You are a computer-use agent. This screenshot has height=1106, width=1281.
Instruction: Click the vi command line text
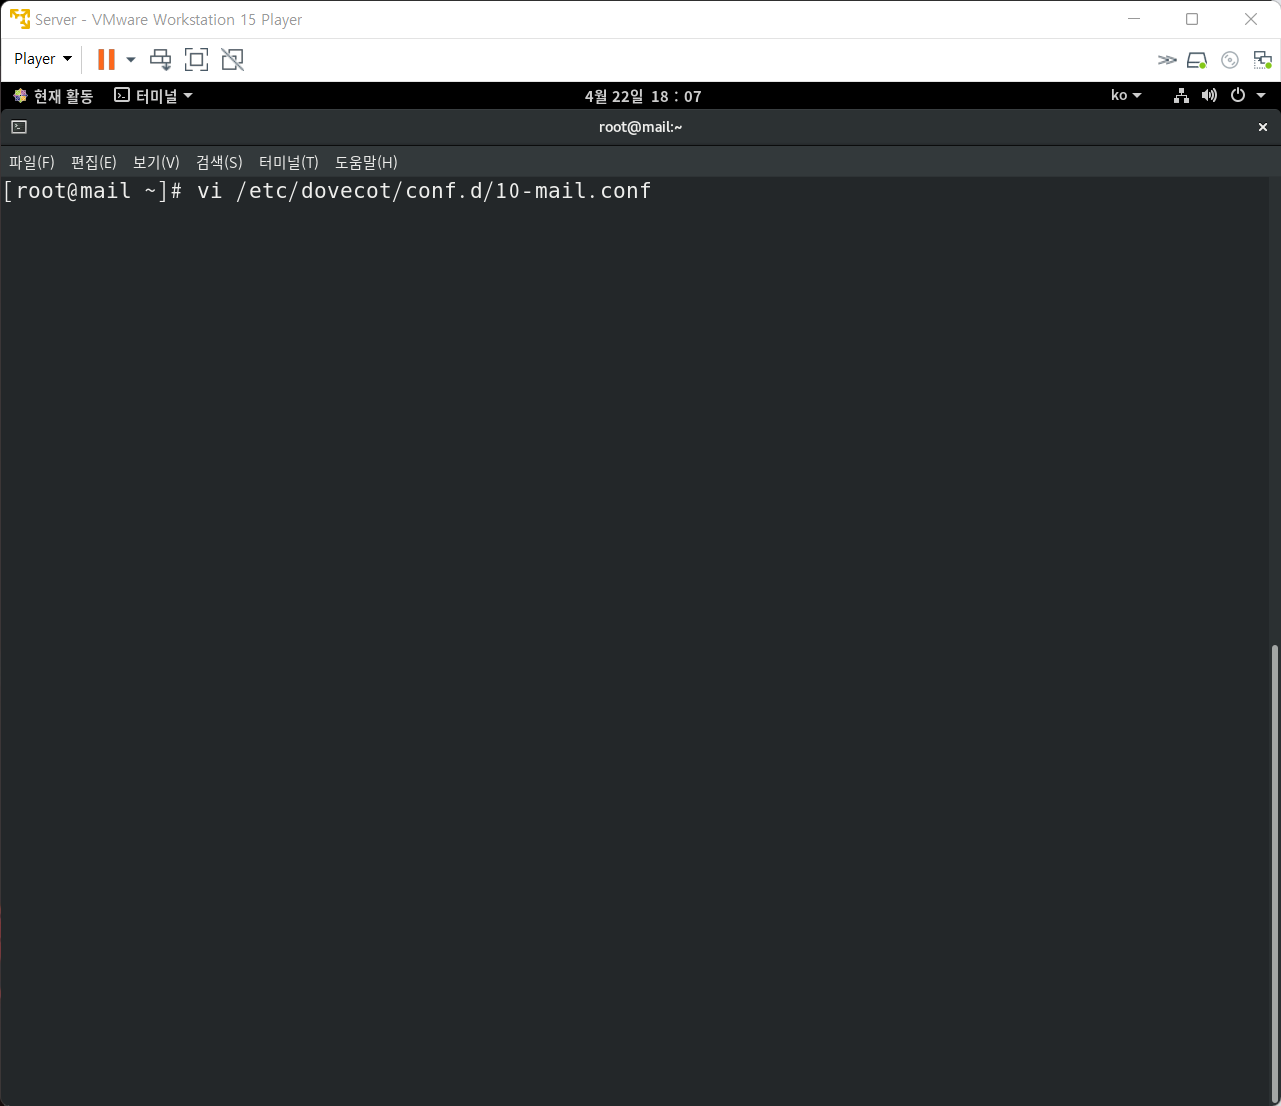point(424,191)
